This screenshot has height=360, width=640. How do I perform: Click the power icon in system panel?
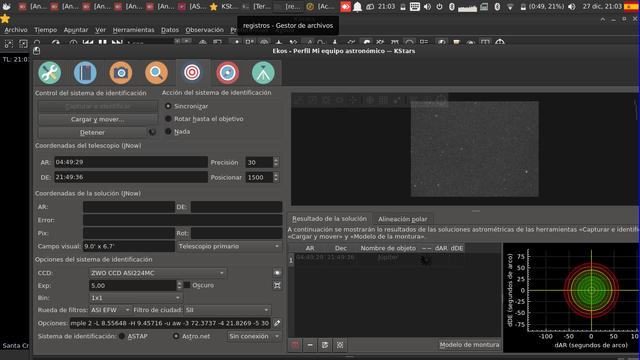(440, 7)
